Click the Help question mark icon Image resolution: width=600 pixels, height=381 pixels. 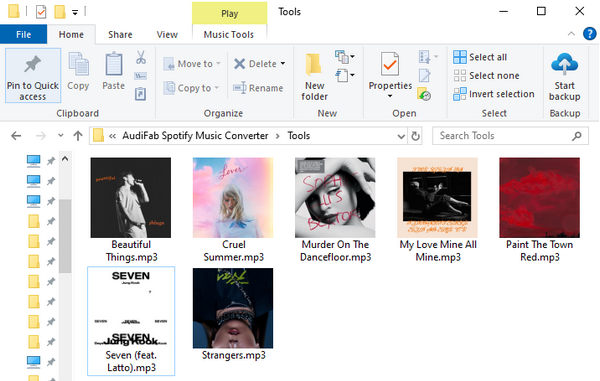tap(589, 34)
